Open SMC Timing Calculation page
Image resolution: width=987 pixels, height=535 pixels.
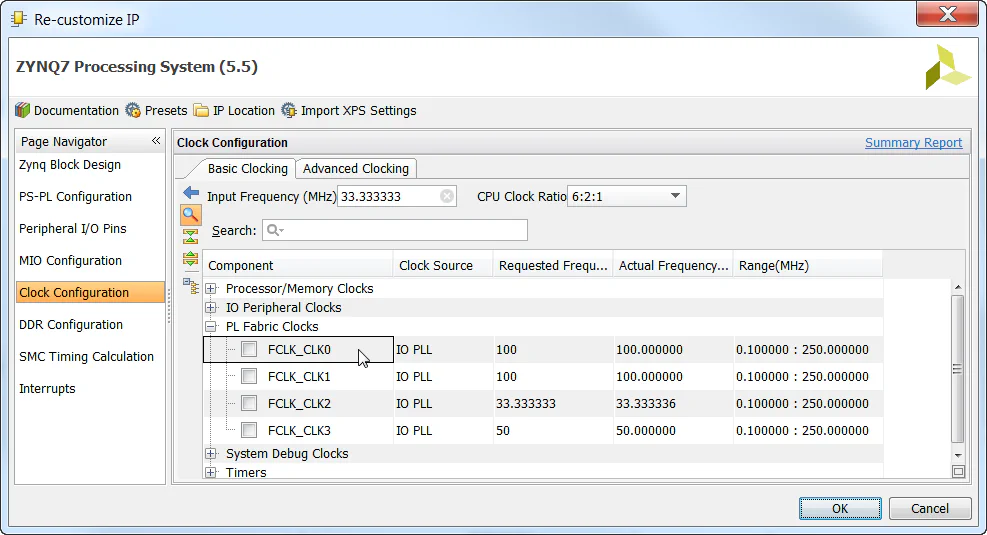(x=86, y=357)
